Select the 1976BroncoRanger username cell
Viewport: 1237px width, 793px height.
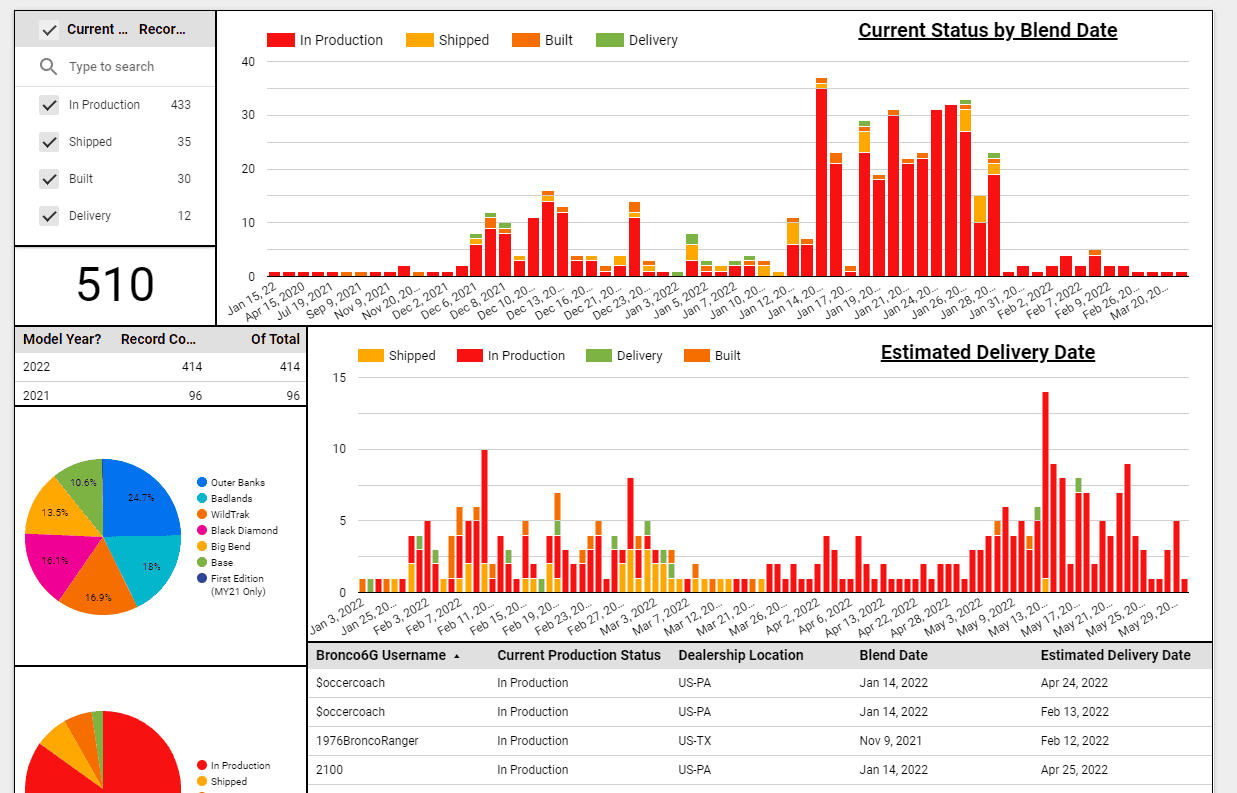[367, 741]
